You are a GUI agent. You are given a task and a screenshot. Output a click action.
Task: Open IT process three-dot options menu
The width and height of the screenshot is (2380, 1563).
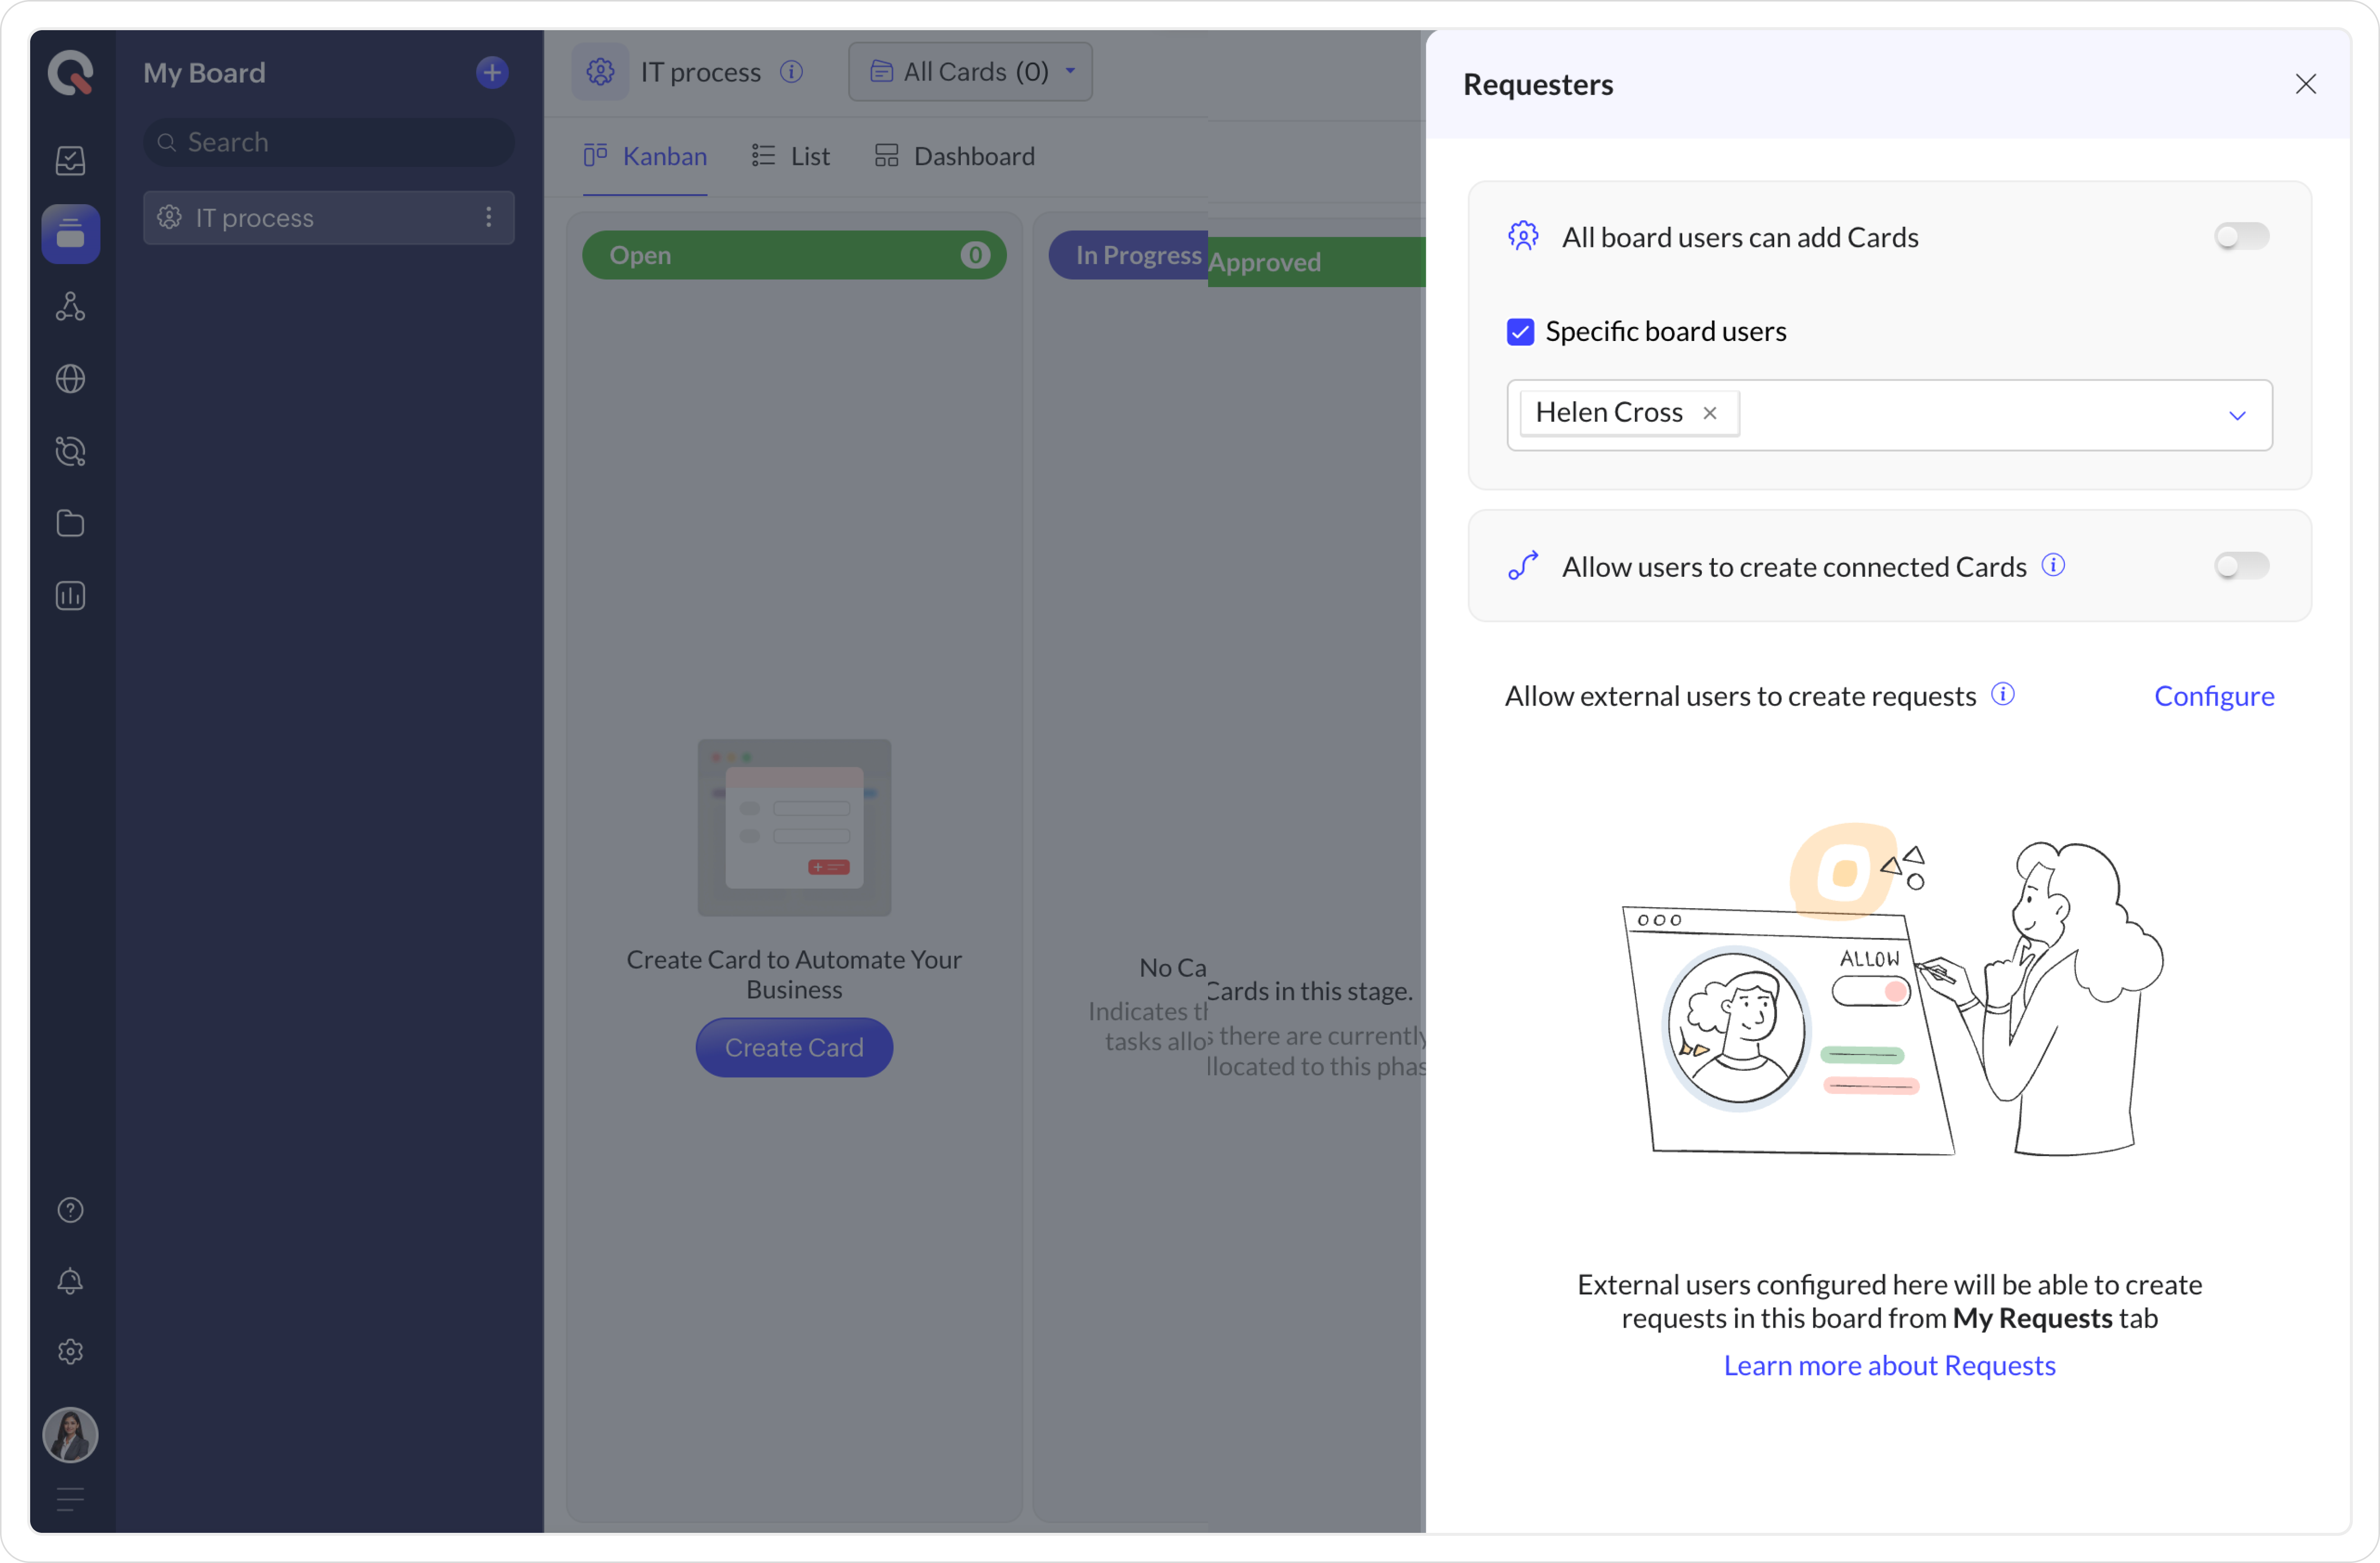[x=488, y=217]
